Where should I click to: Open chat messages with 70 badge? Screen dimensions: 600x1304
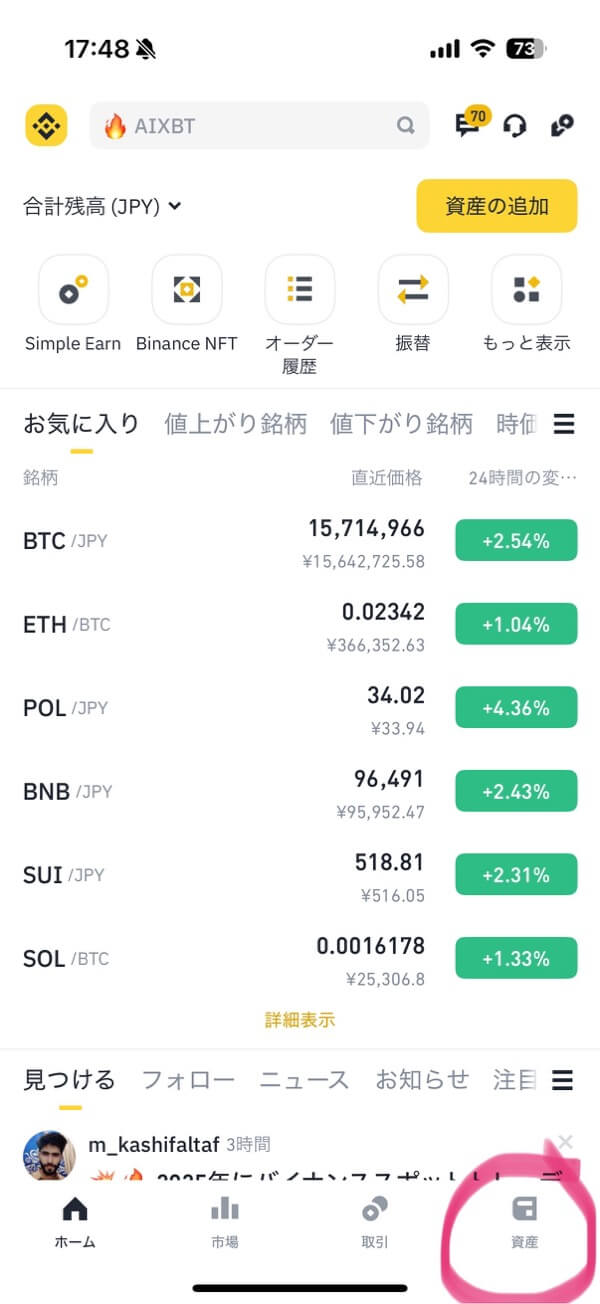tap(468, 125)
